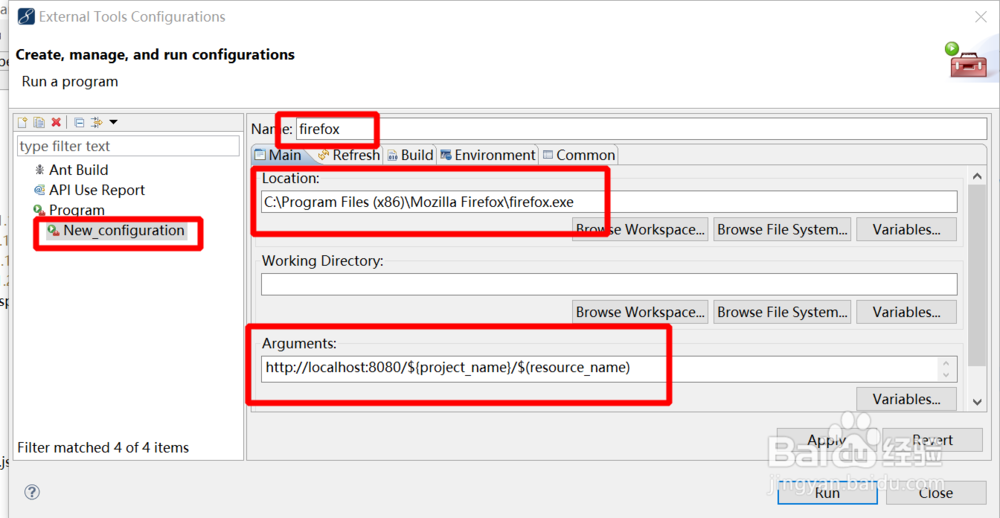Click the API Use Report icon

pyautogui.click(x=40, y=190)
